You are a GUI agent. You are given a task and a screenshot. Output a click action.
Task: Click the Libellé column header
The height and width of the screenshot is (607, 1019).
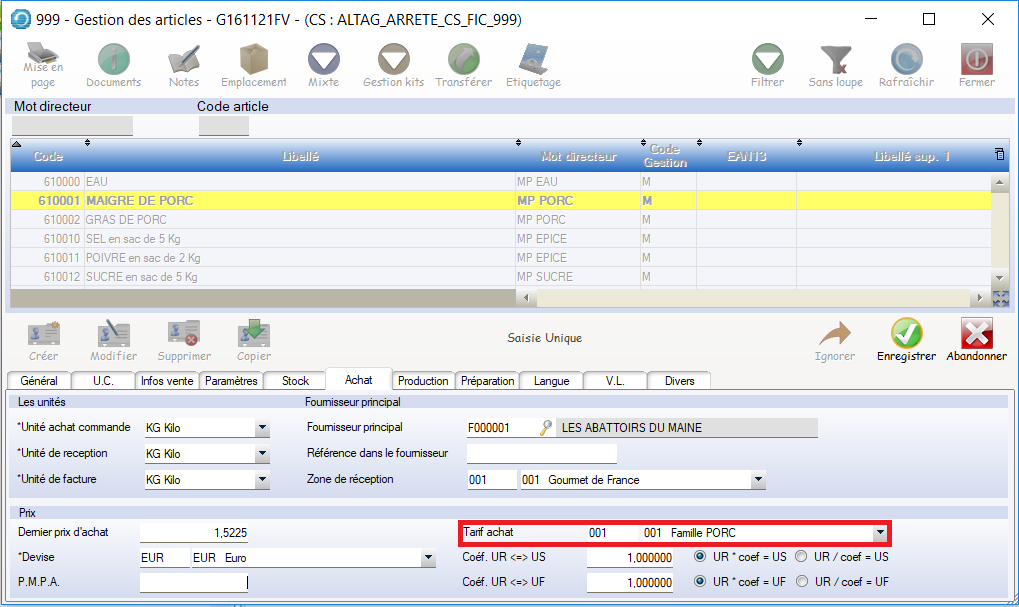point(301,156)
